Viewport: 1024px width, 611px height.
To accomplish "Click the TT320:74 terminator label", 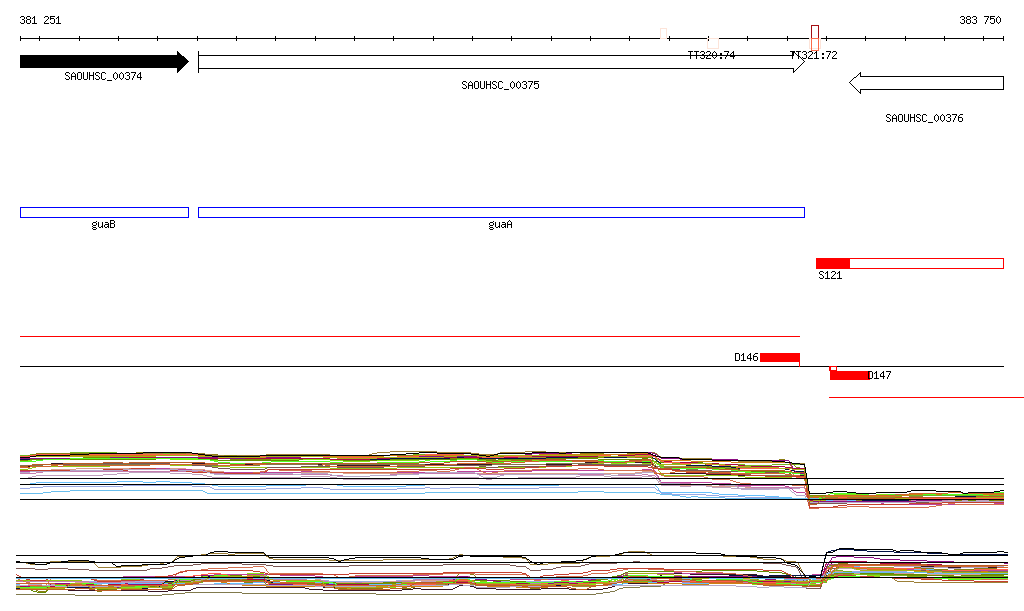I will (x=711, y=55).
